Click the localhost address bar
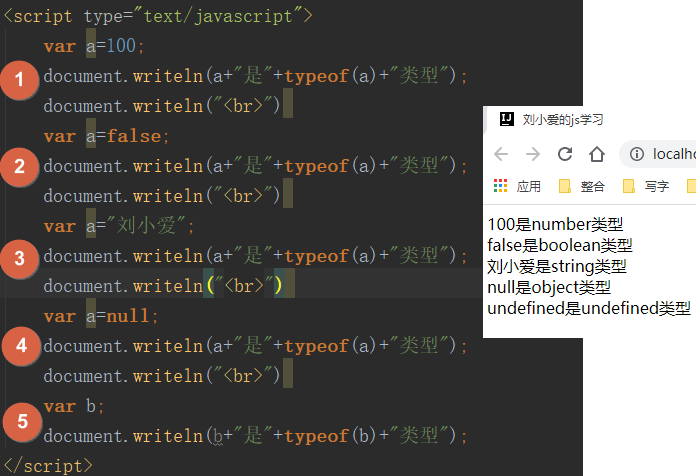This screenshot has width=696, height=476. click(658, 154)
